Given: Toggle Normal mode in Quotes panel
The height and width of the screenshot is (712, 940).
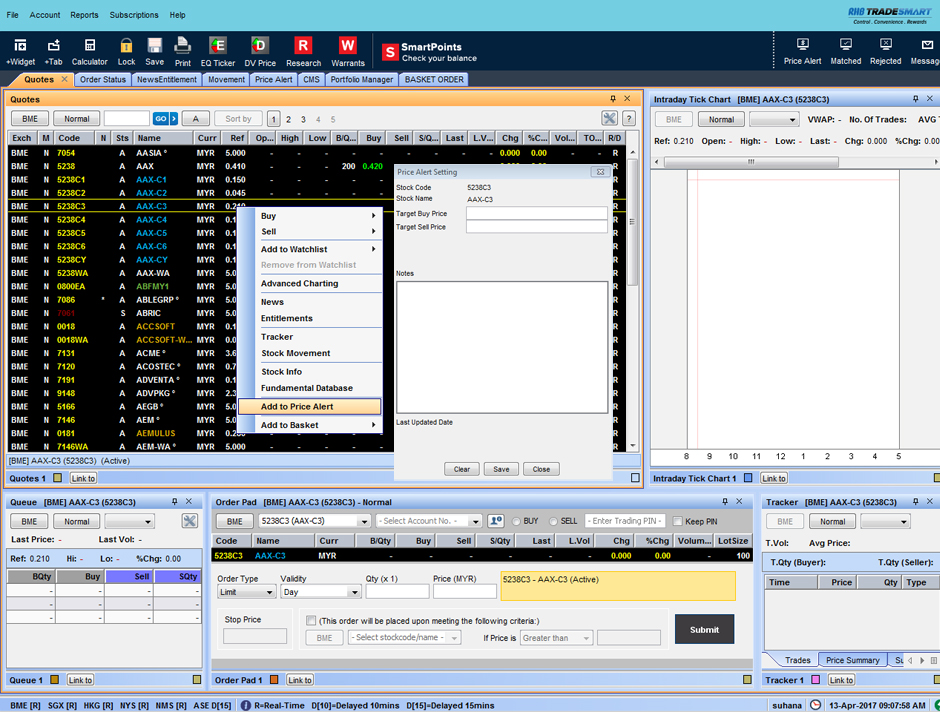Looking at the screenshot, I should coord(77,119).
